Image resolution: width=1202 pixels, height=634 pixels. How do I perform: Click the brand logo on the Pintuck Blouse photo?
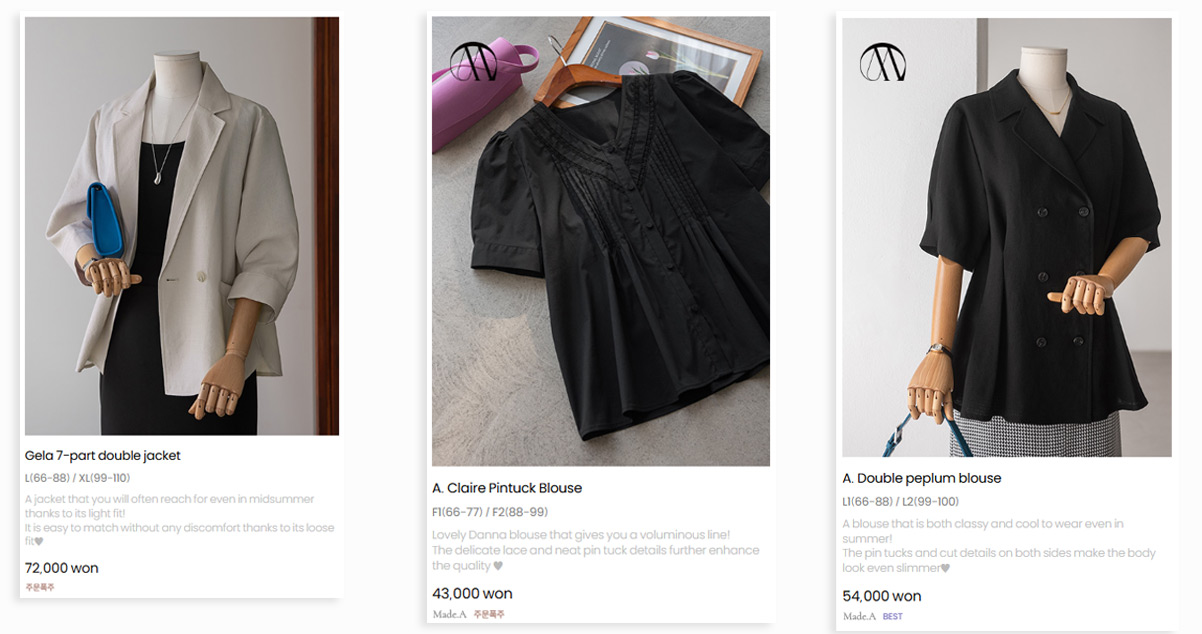click(467, 62)
